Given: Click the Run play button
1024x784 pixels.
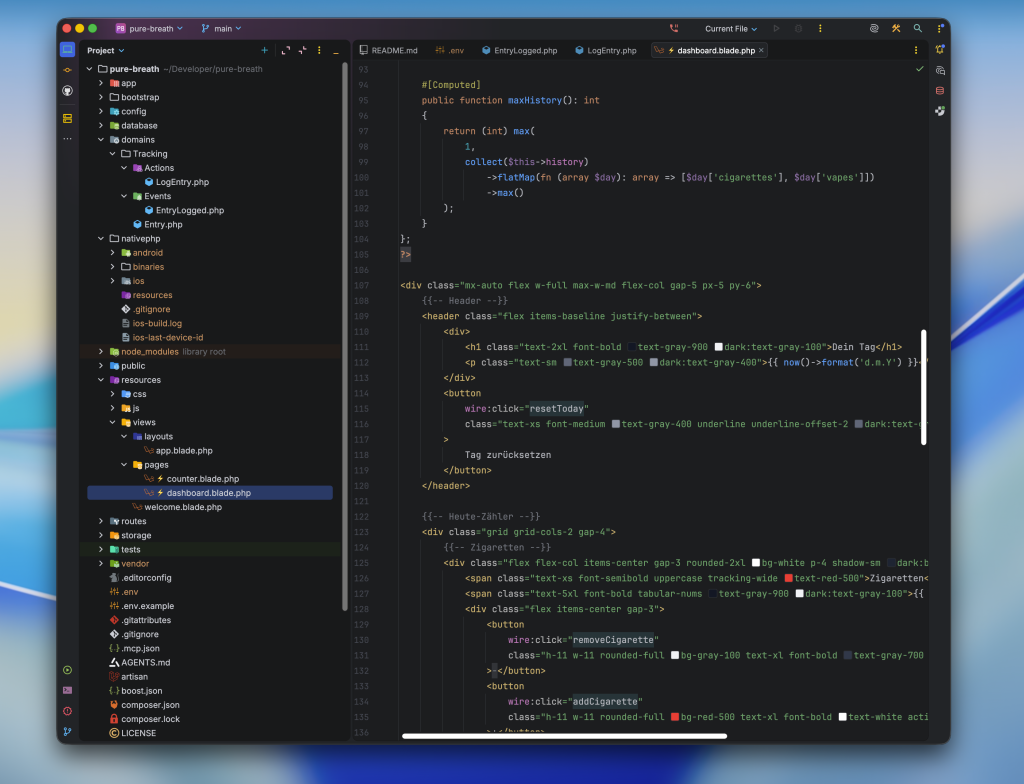Looking at the screenshot, I should 776,28.
